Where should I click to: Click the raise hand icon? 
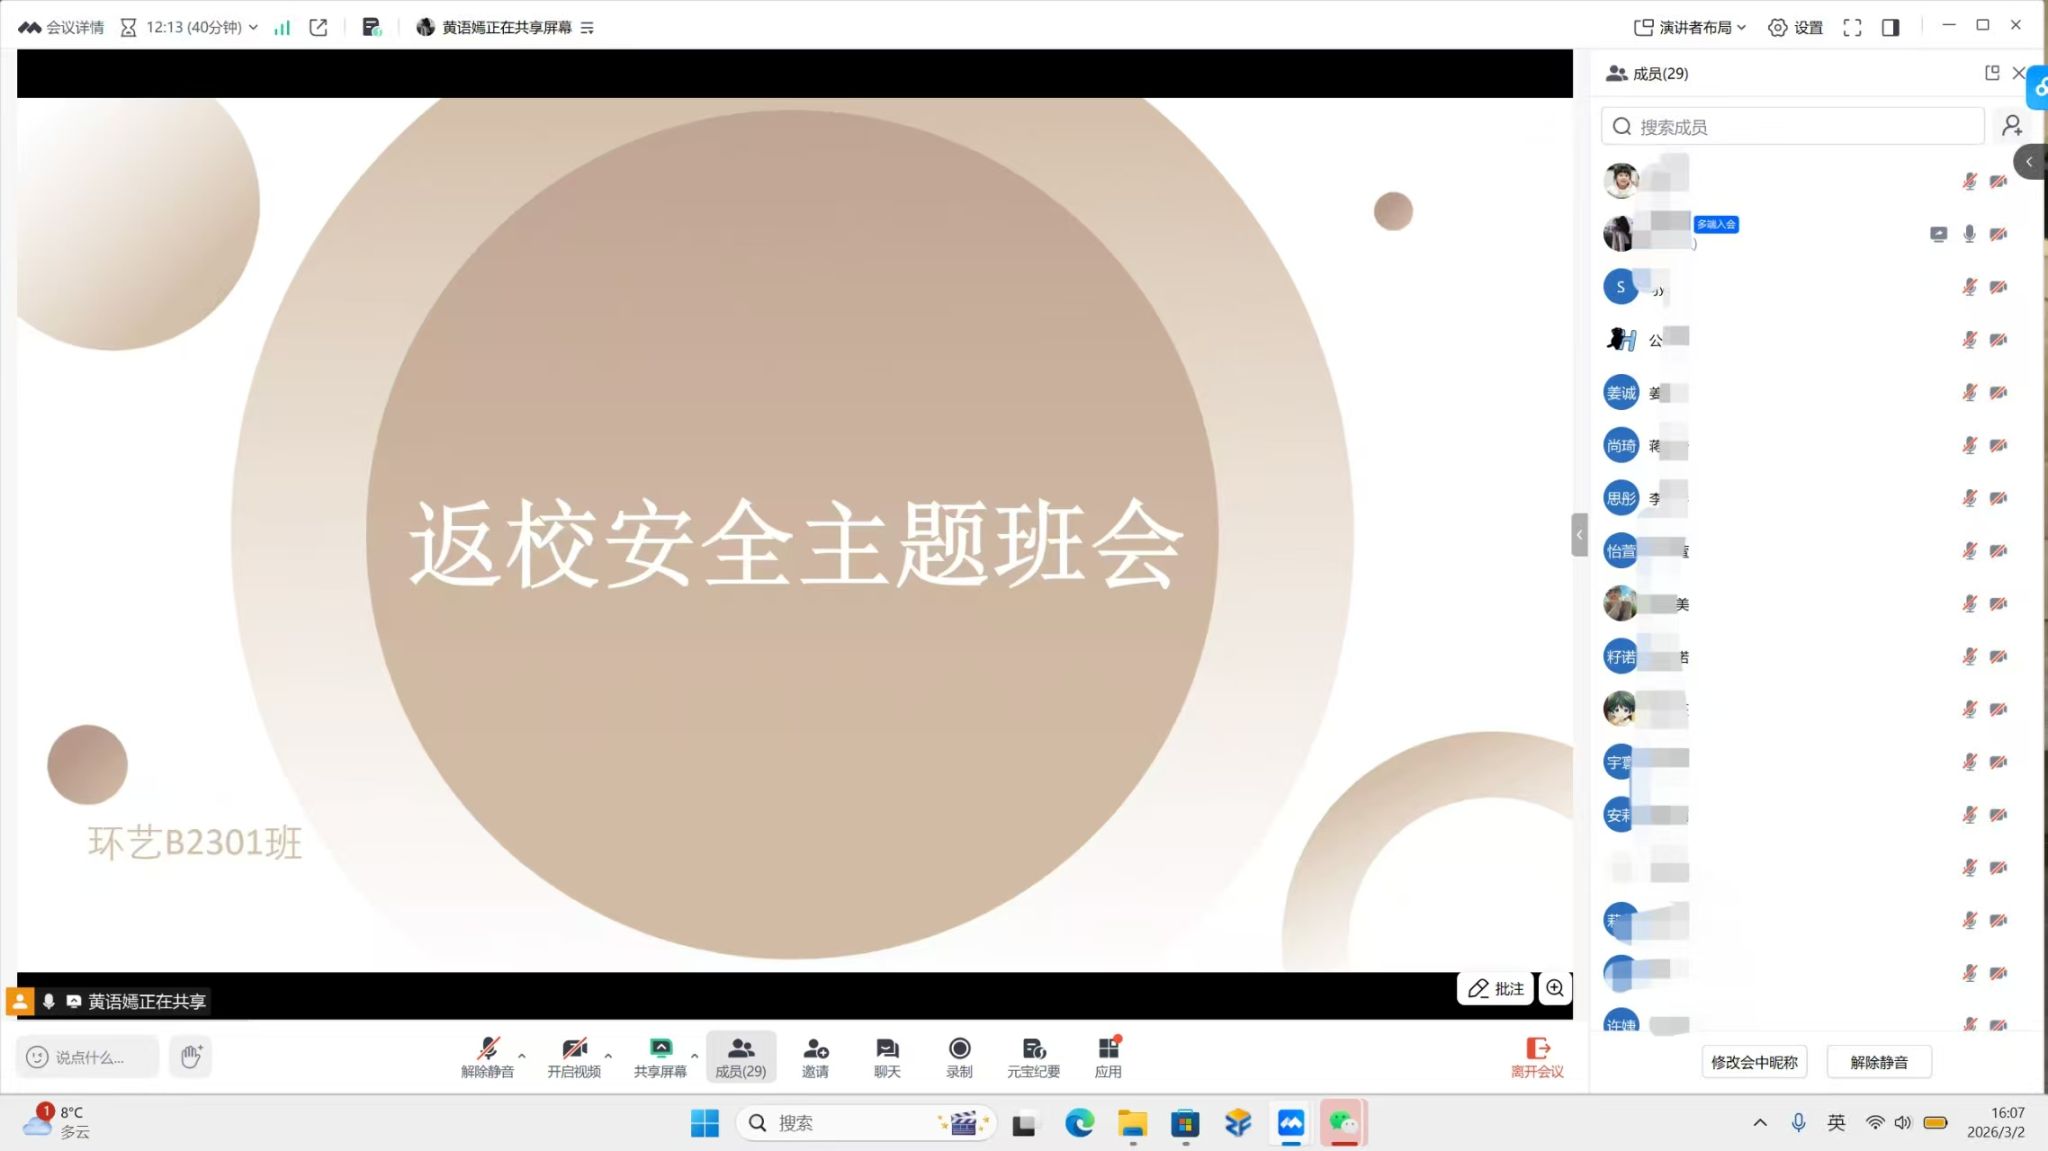coord(191,1056)
